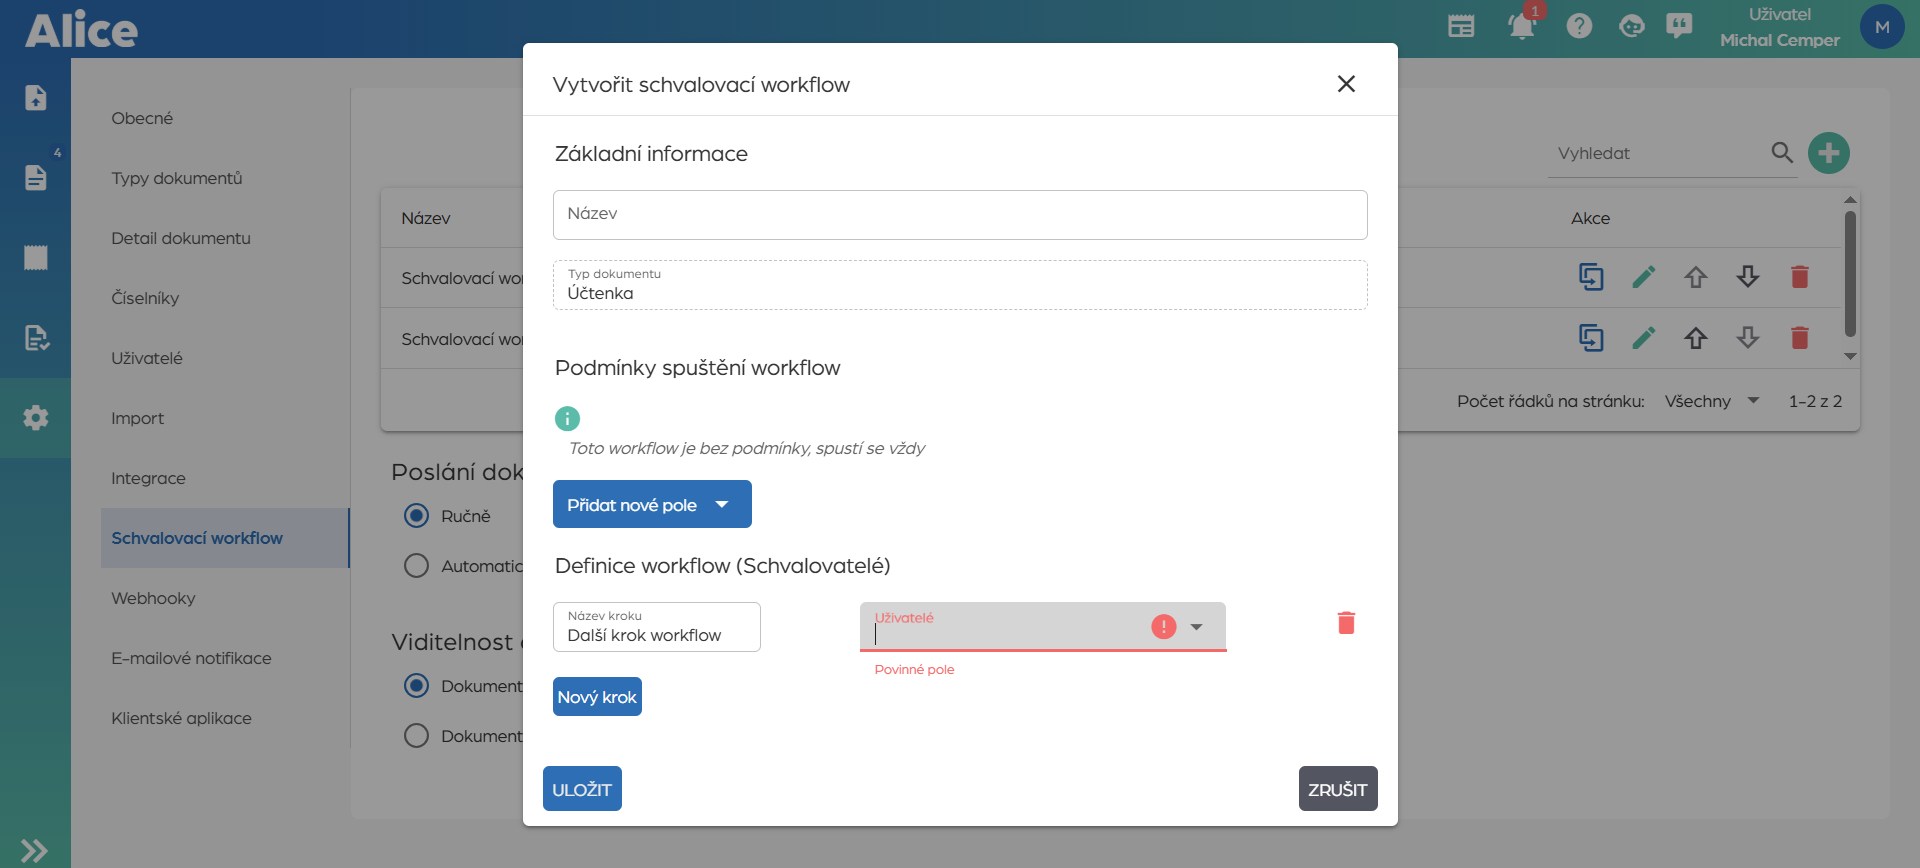
Task: Click the notification bell icon
Action: point(1521,27)
